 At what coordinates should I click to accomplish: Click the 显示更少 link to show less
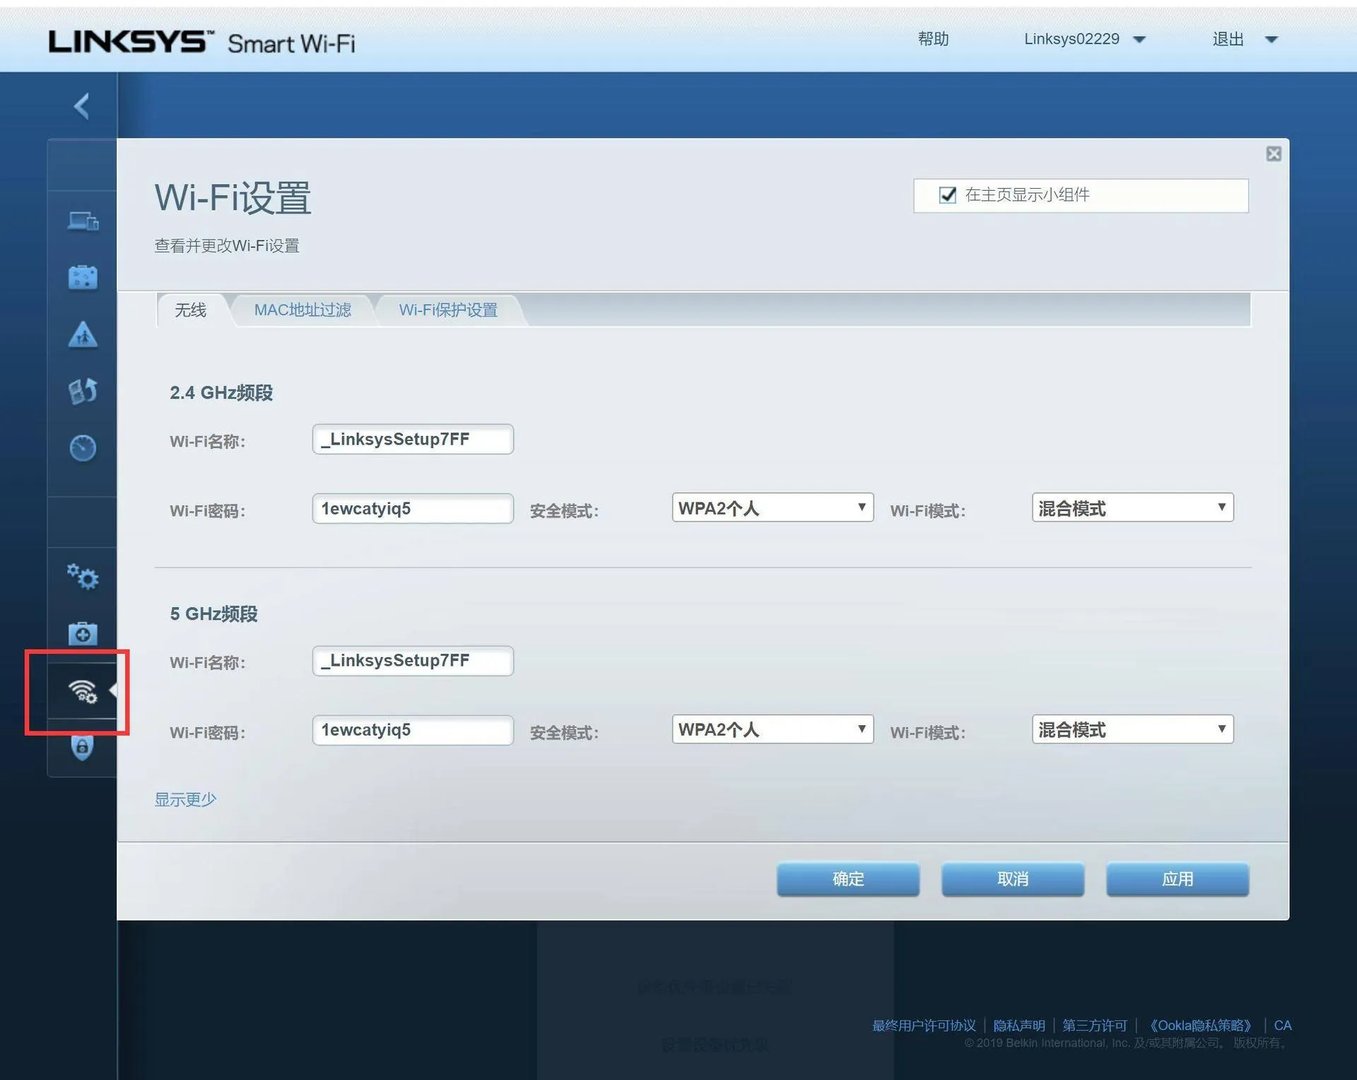point(185,798)
